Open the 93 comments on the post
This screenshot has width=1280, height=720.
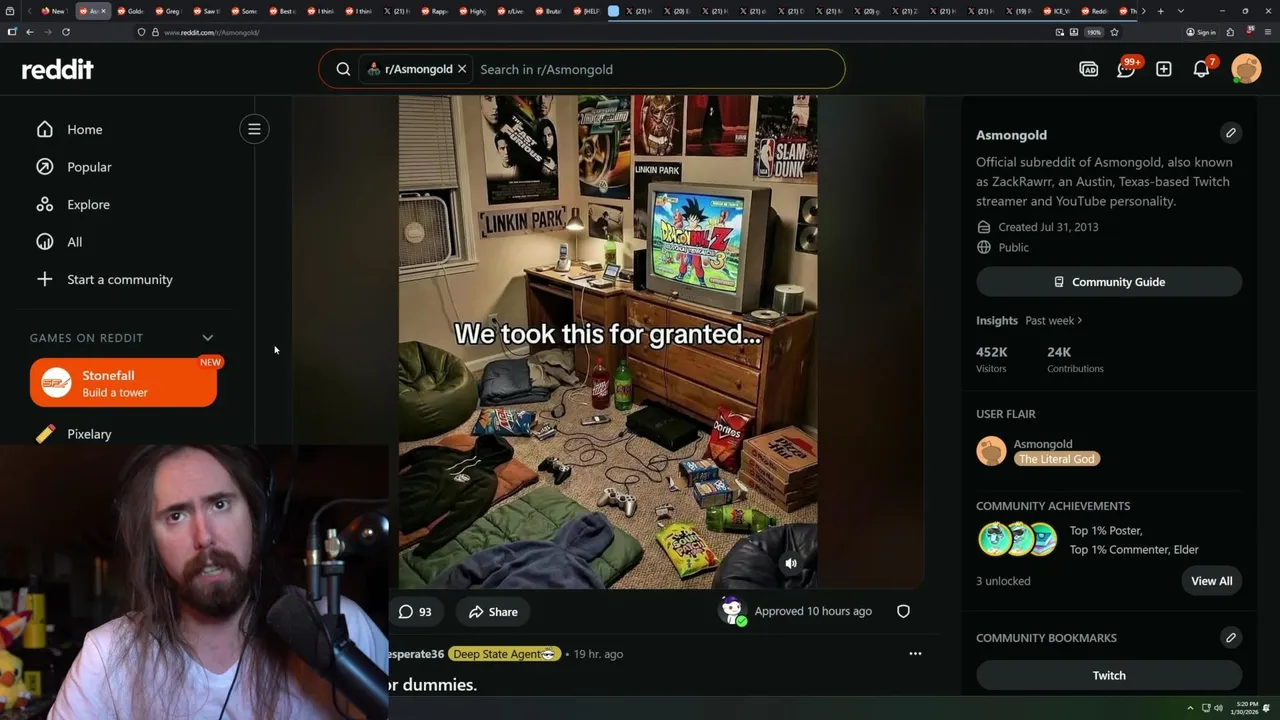[x=414, y=611]
